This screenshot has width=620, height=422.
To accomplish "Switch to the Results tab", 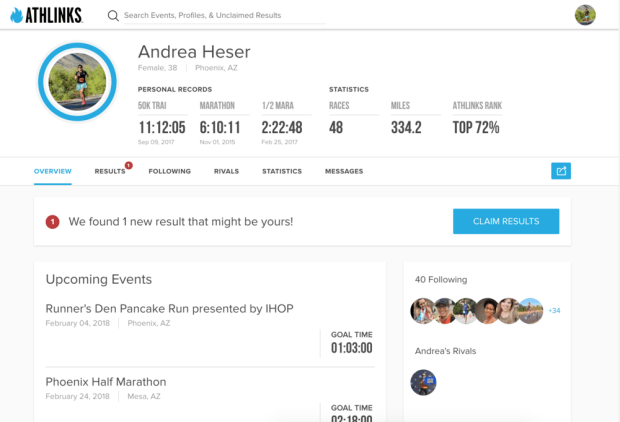I will coord(110,172).
